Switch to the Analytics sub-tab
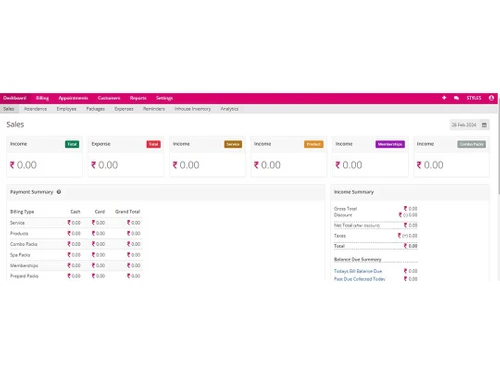Image resolution: width=500 pixels, height=375 pixels. pos(229,109)
